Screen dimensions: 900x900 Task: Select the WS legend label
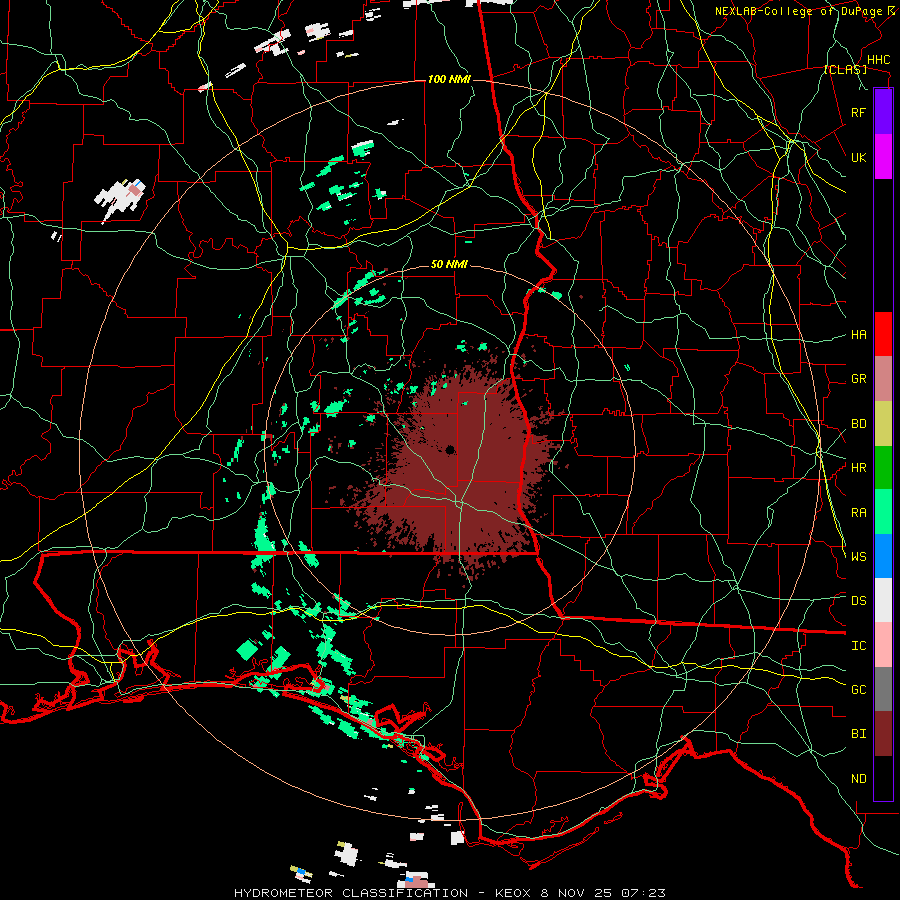pyautogui.click(x=858, y=557)
